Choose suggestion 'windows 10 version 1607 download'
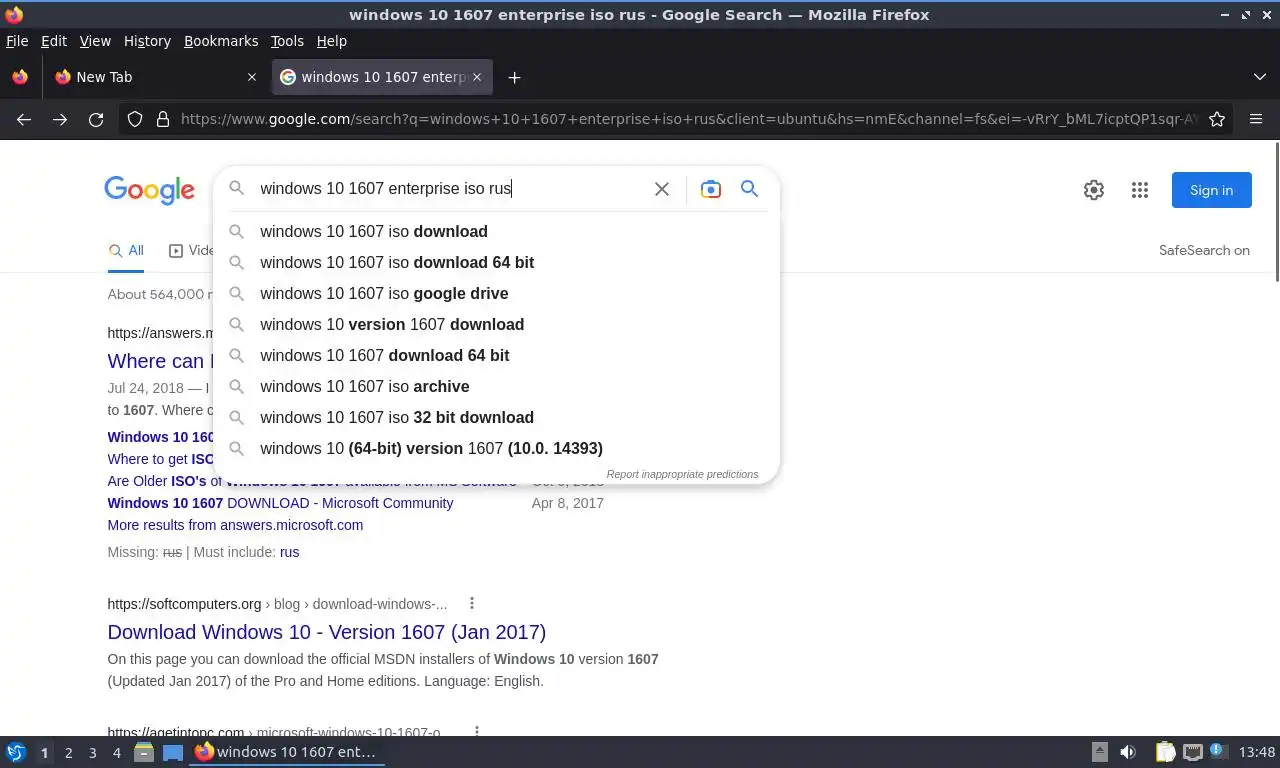This screenshot has width=1280, height=768. (x=496, y=324)
